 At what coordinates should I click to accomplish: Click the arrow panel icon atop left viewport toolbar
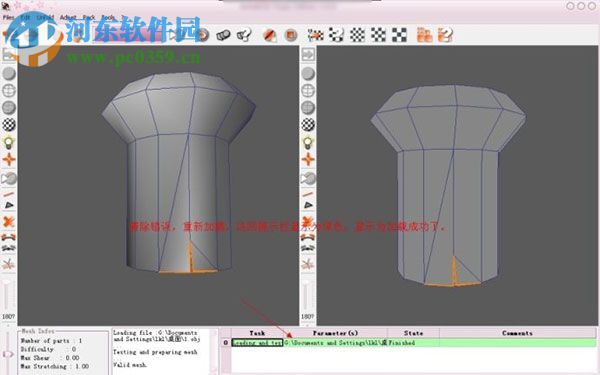pos(9,54)
